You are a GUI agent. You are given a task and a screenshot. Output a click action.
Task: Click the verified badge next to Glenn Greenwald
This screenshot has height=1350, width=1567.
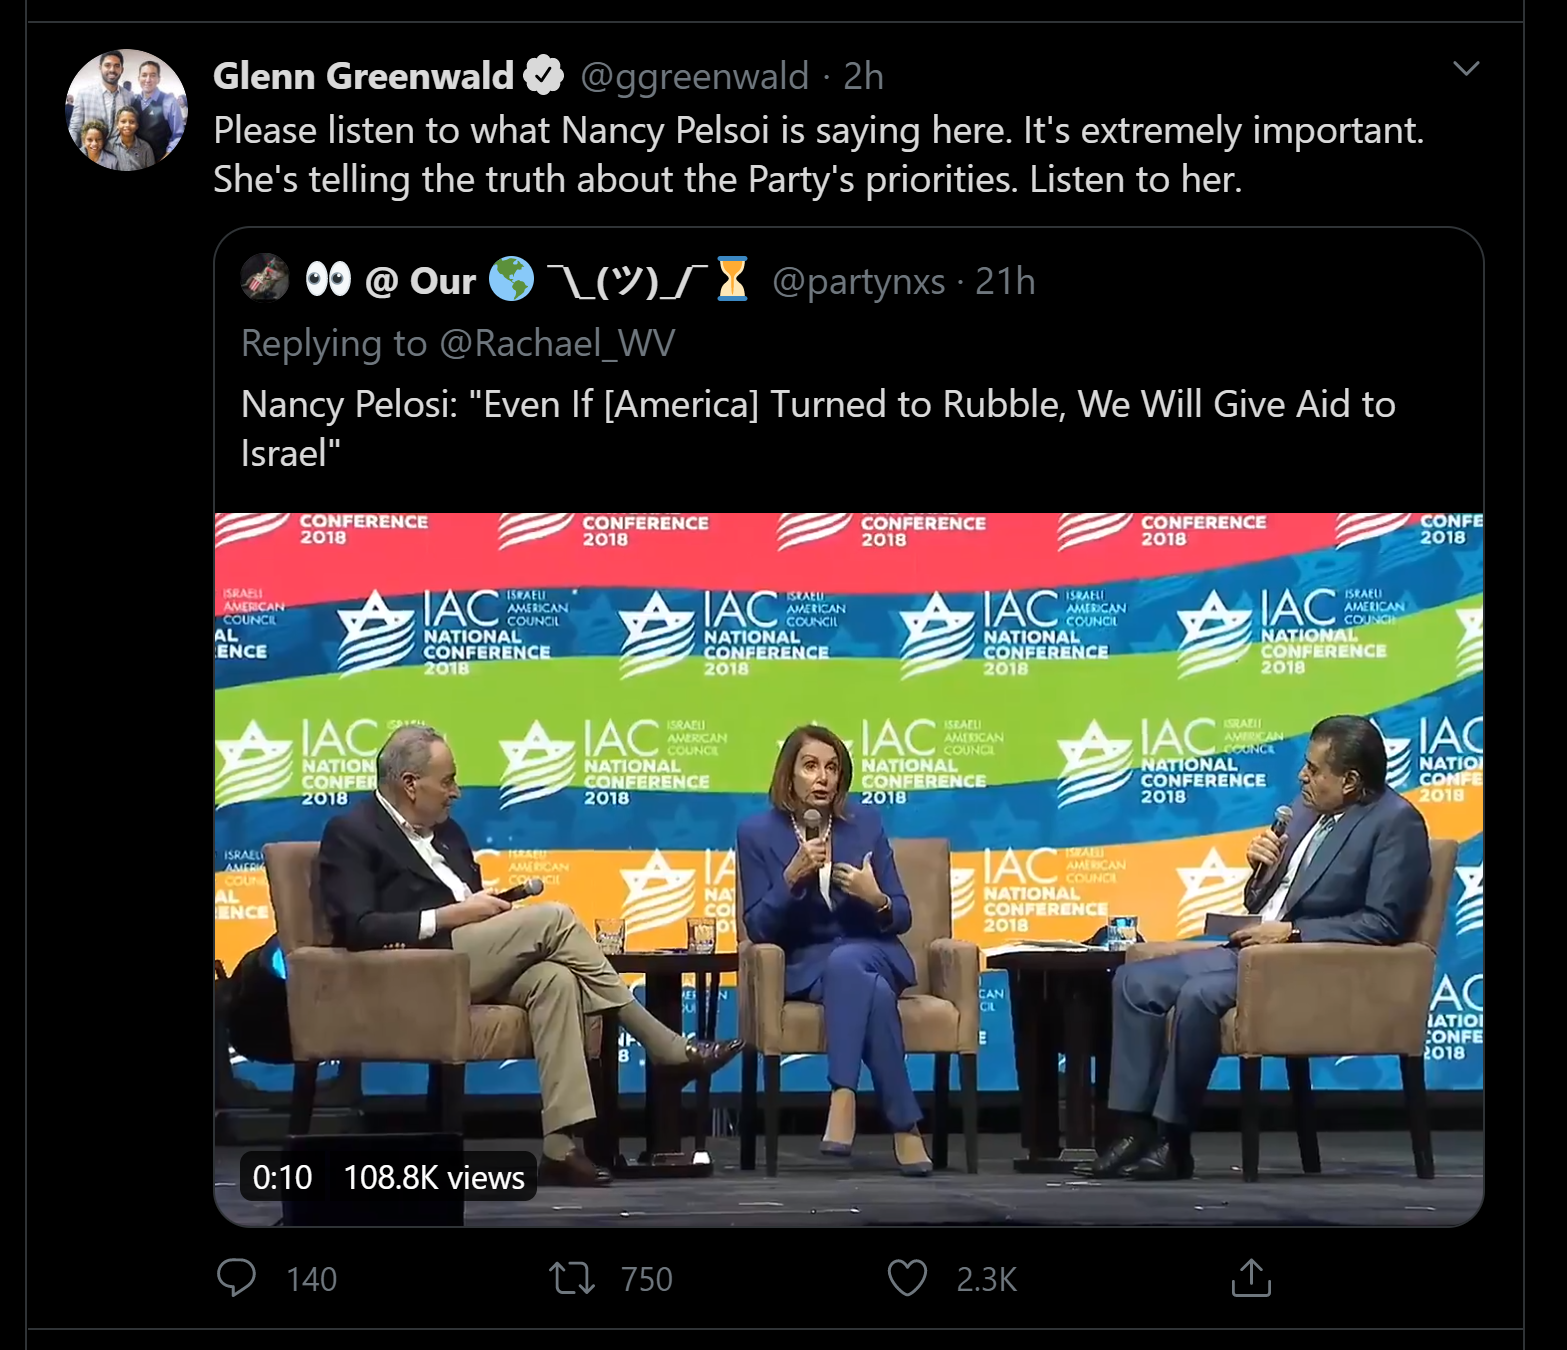[x=544, y=76]
